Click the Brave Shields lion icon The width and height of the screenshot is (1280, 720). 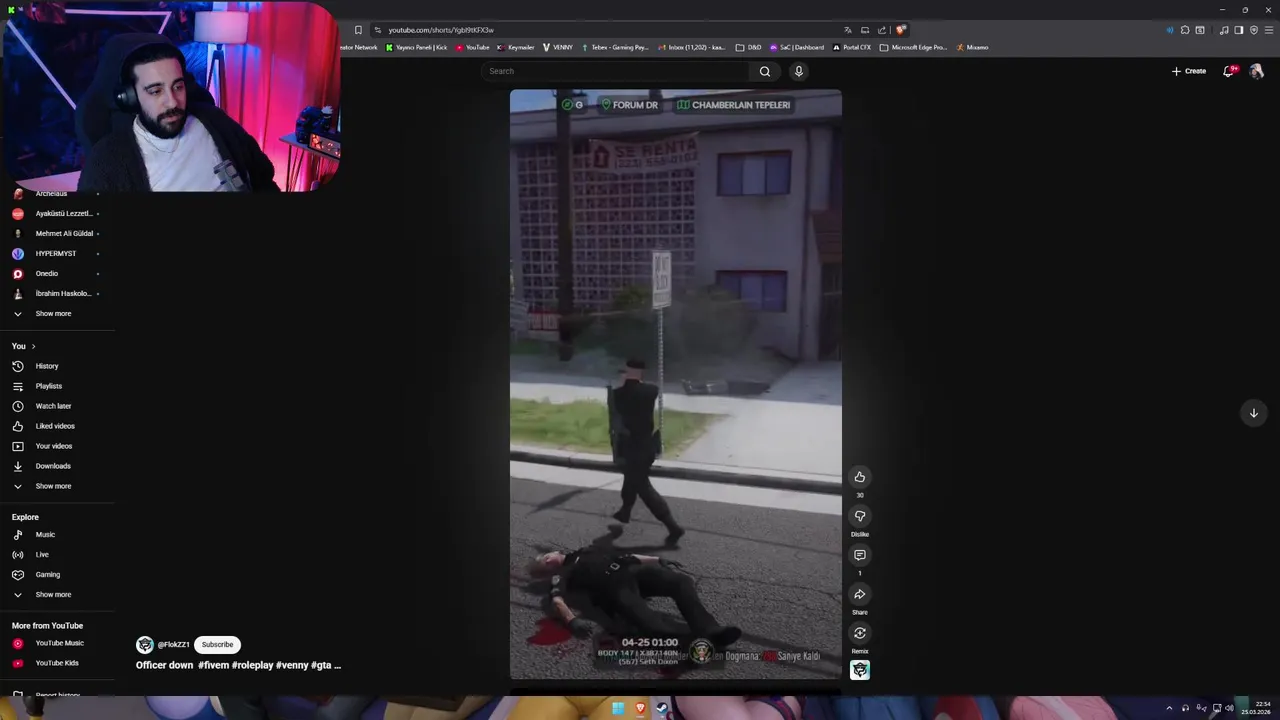(x=901, y=30)
